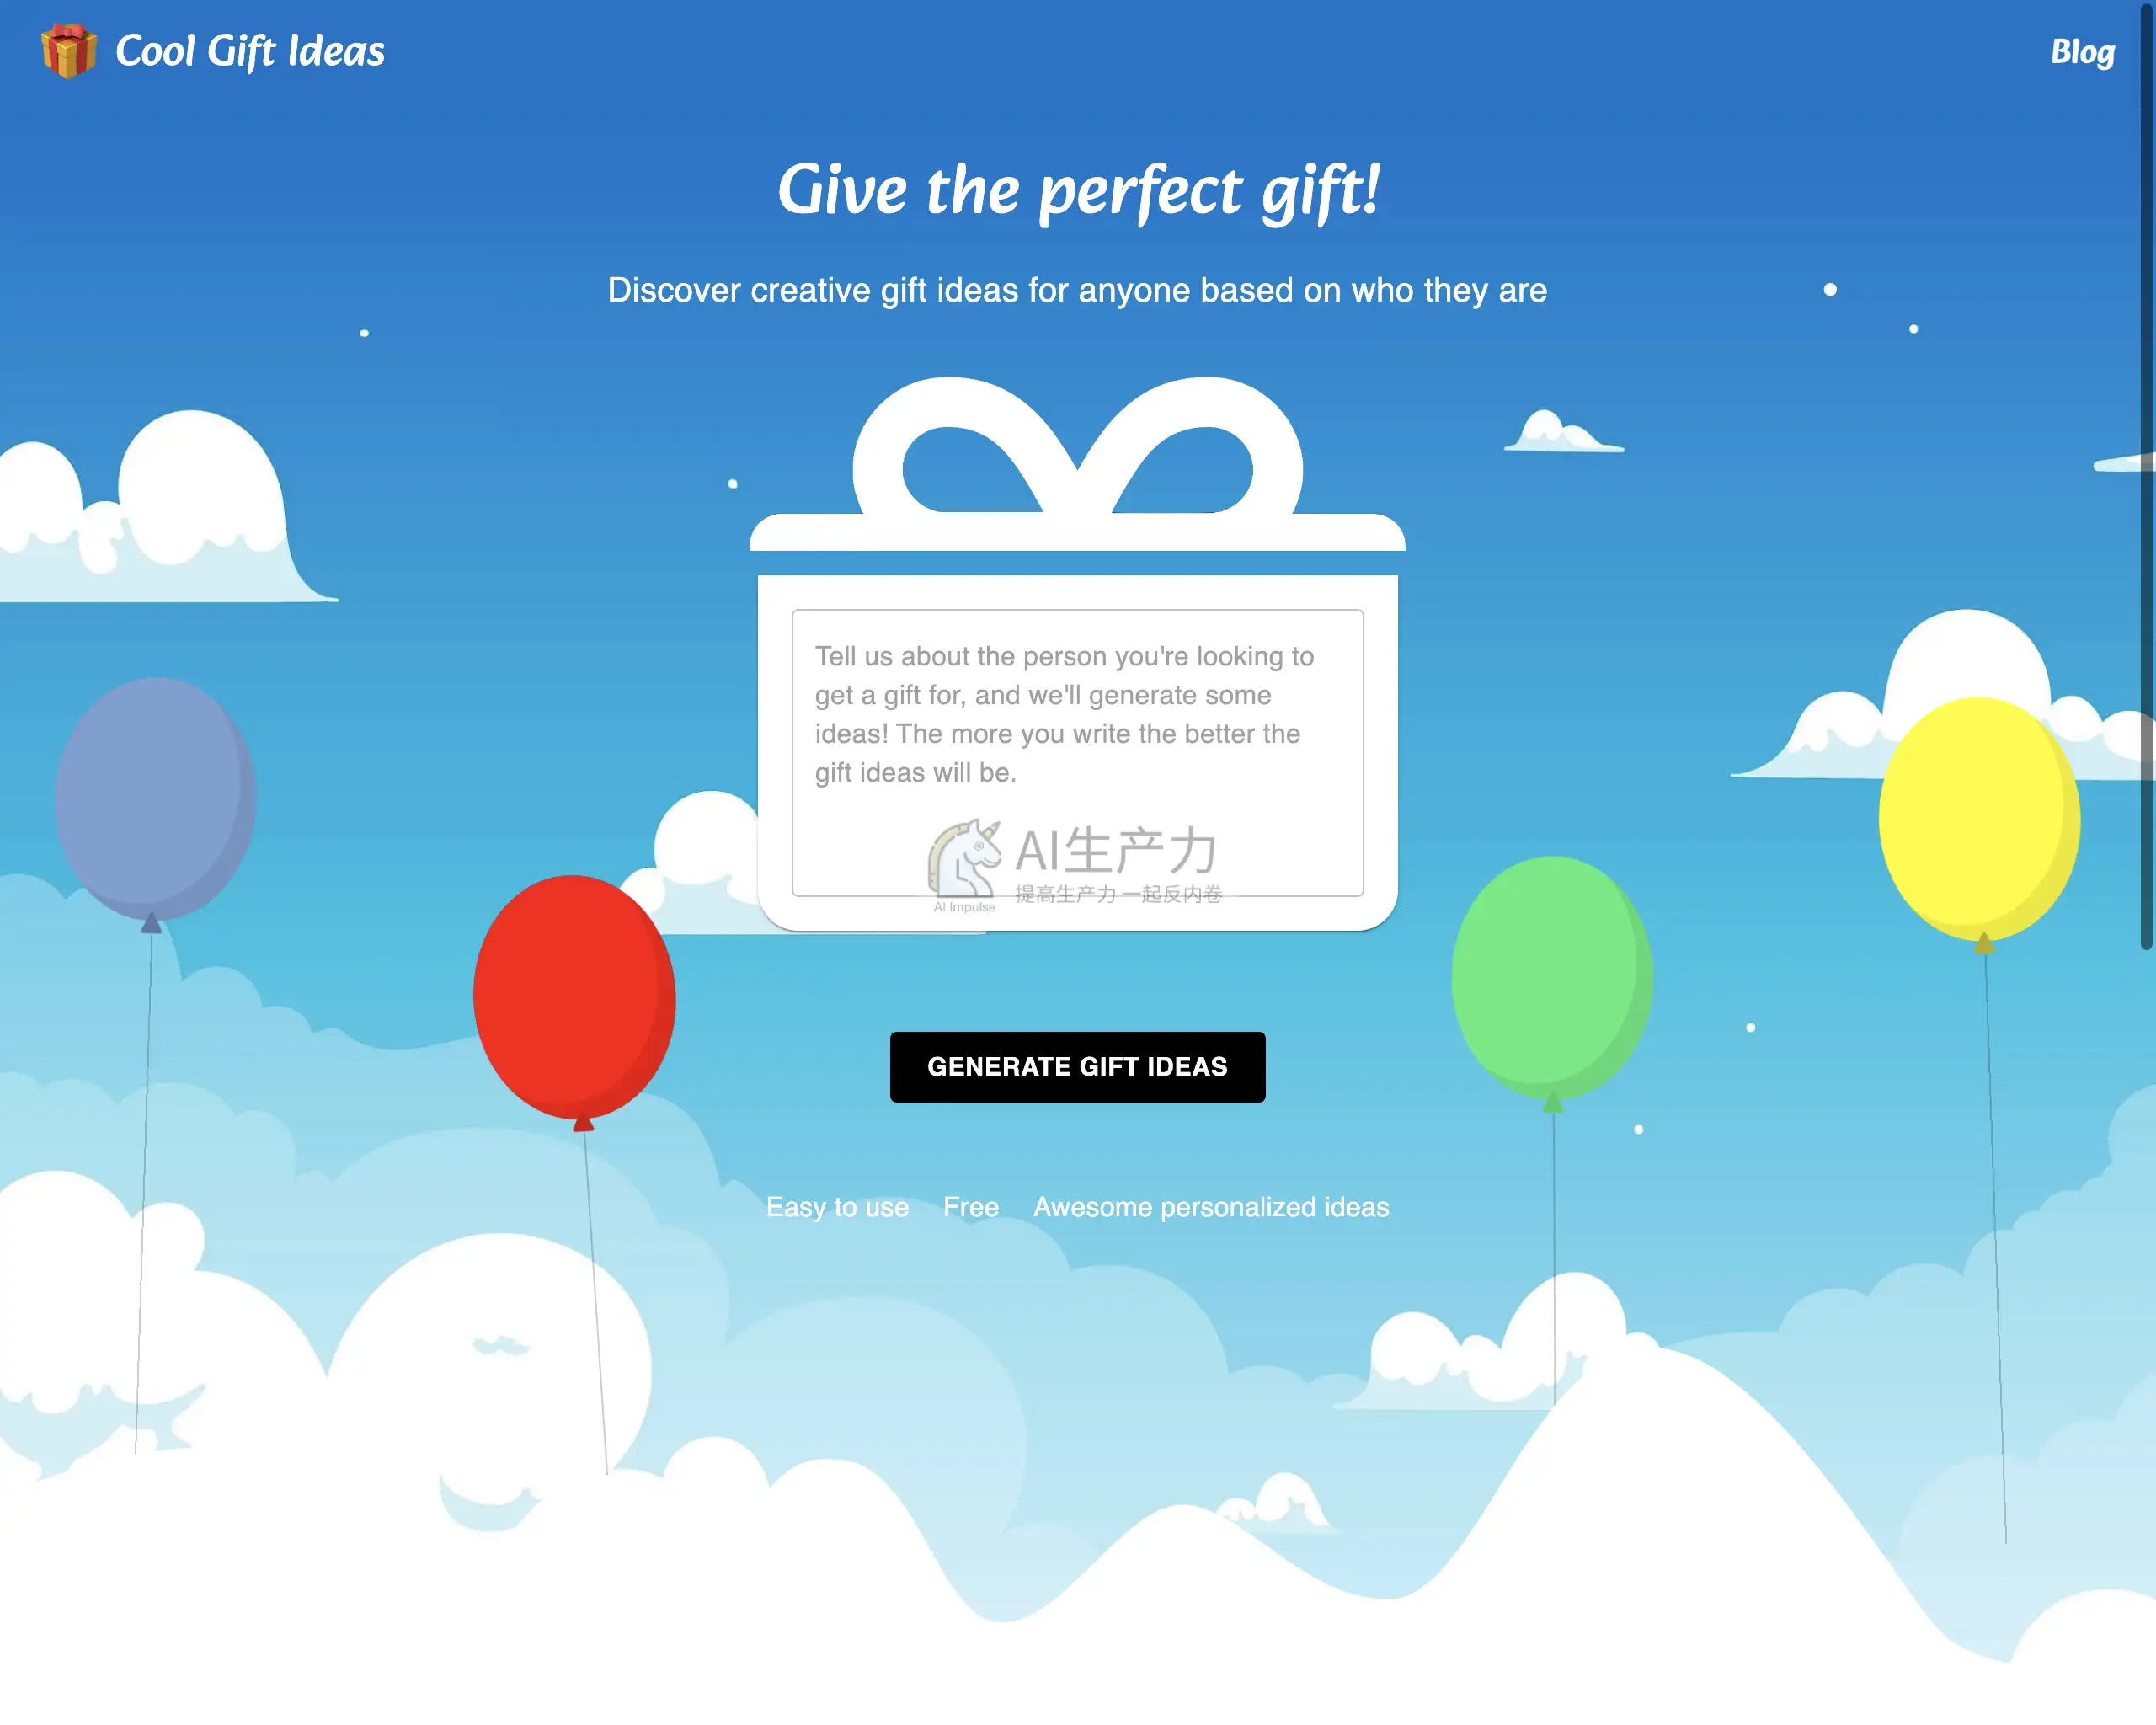The image size is (2156, 1725).
Task: Click the large white cloud at upper left
Action: click(160, 510)
